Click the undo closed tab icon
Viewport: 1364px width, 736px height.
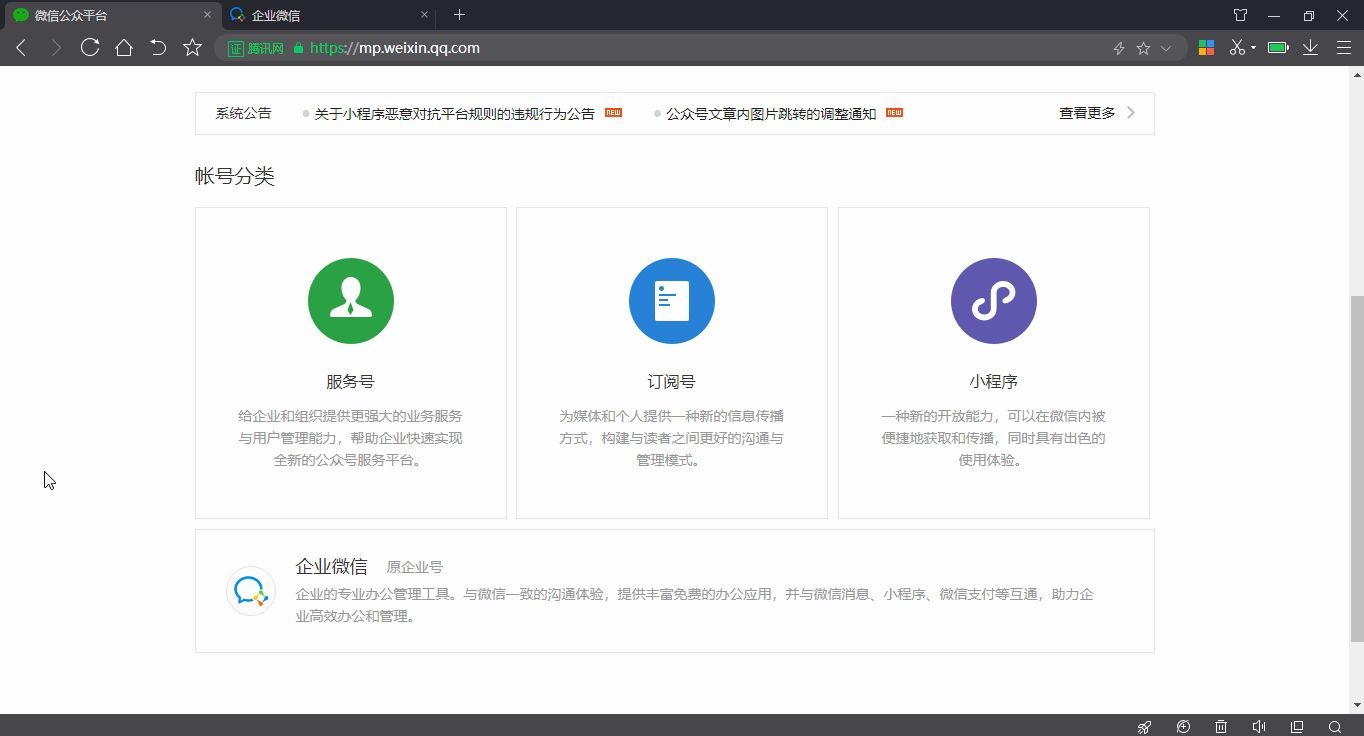[158, 47]
